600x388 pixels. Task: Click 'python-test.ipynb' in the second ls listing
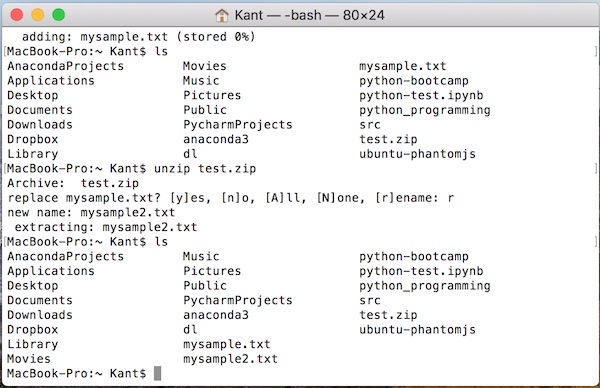(x=421, y=271)
